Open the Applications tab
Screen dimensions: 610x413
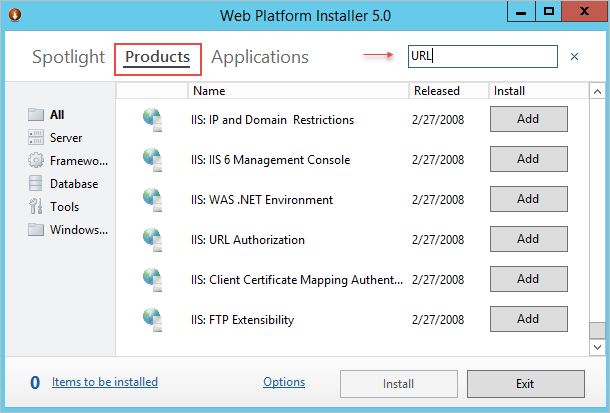click(260, 57)
